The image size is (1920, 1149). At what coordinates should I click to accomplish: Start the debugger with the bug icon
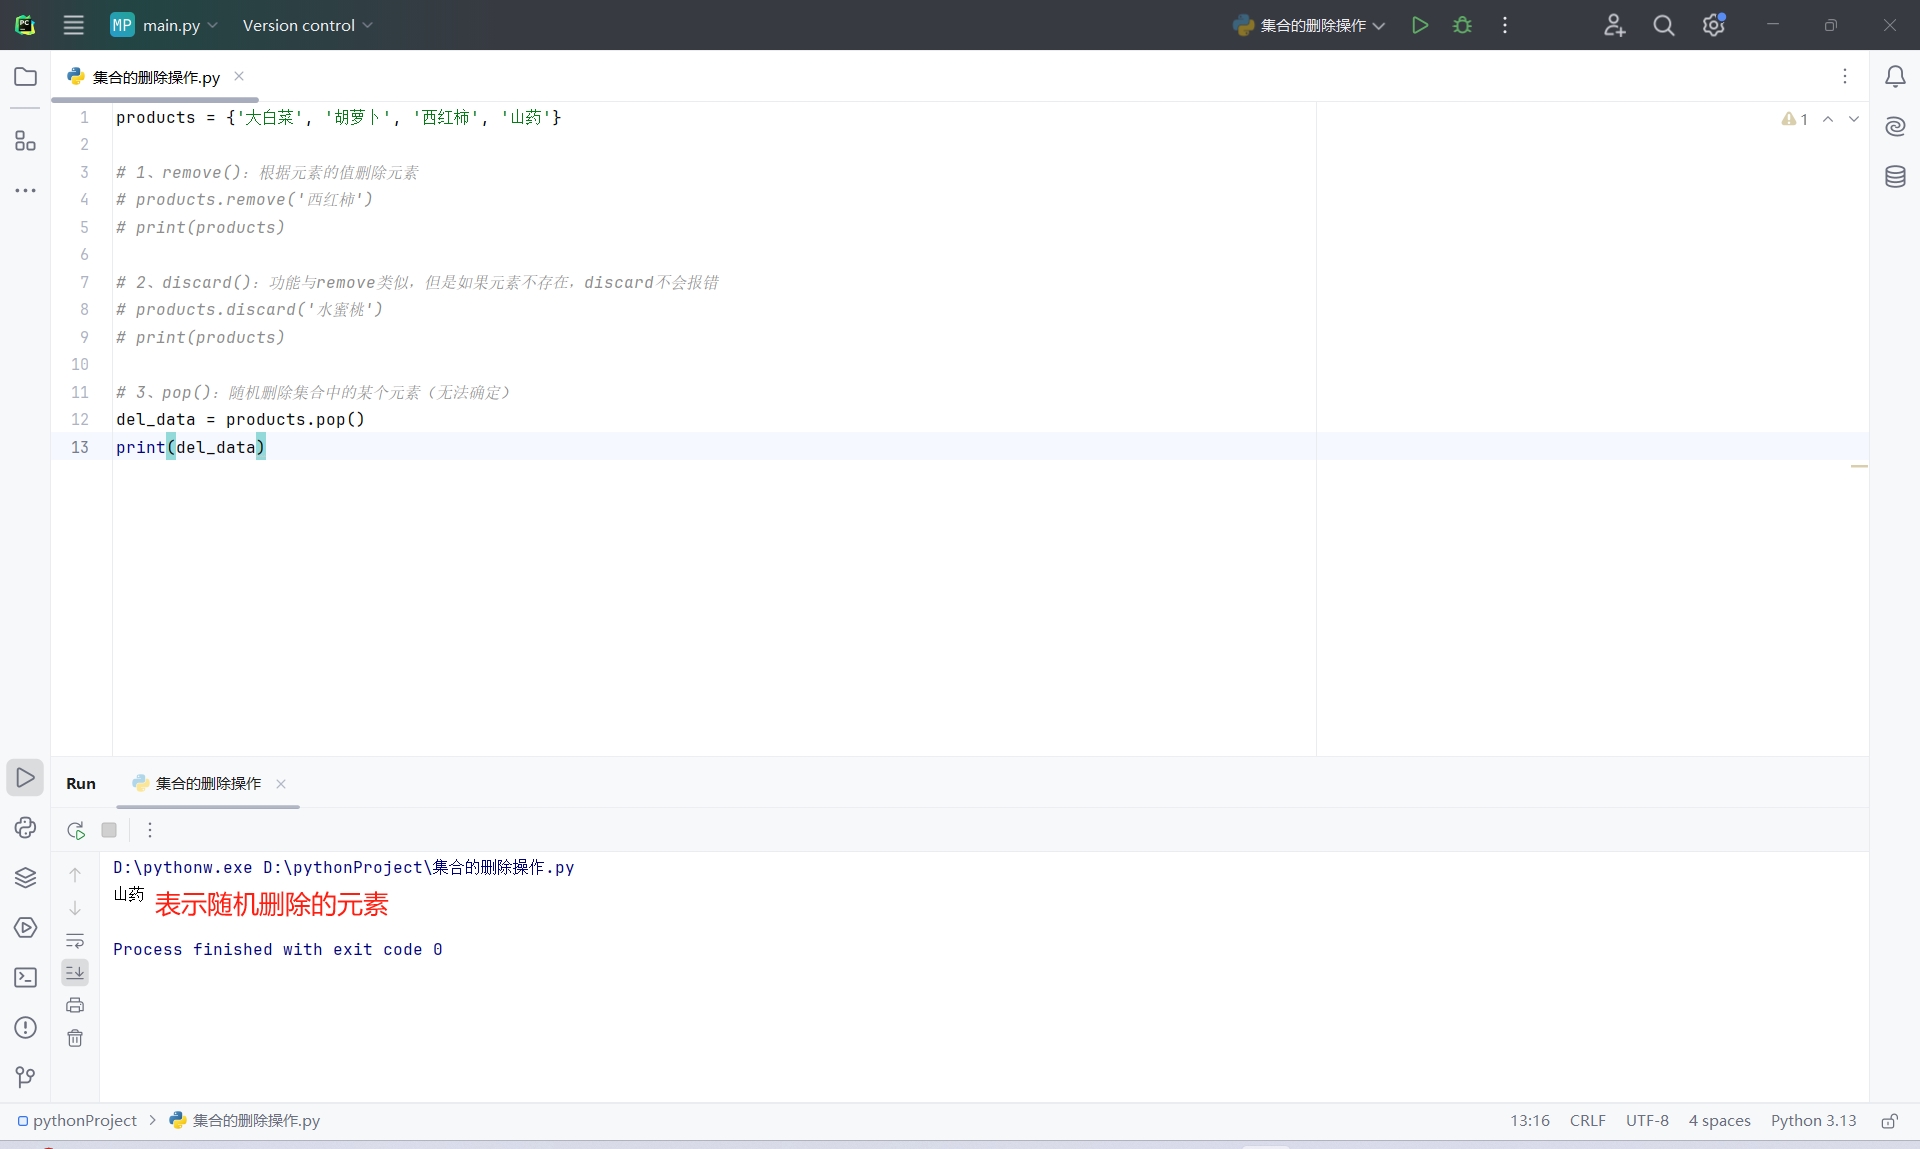[1462, 25]
